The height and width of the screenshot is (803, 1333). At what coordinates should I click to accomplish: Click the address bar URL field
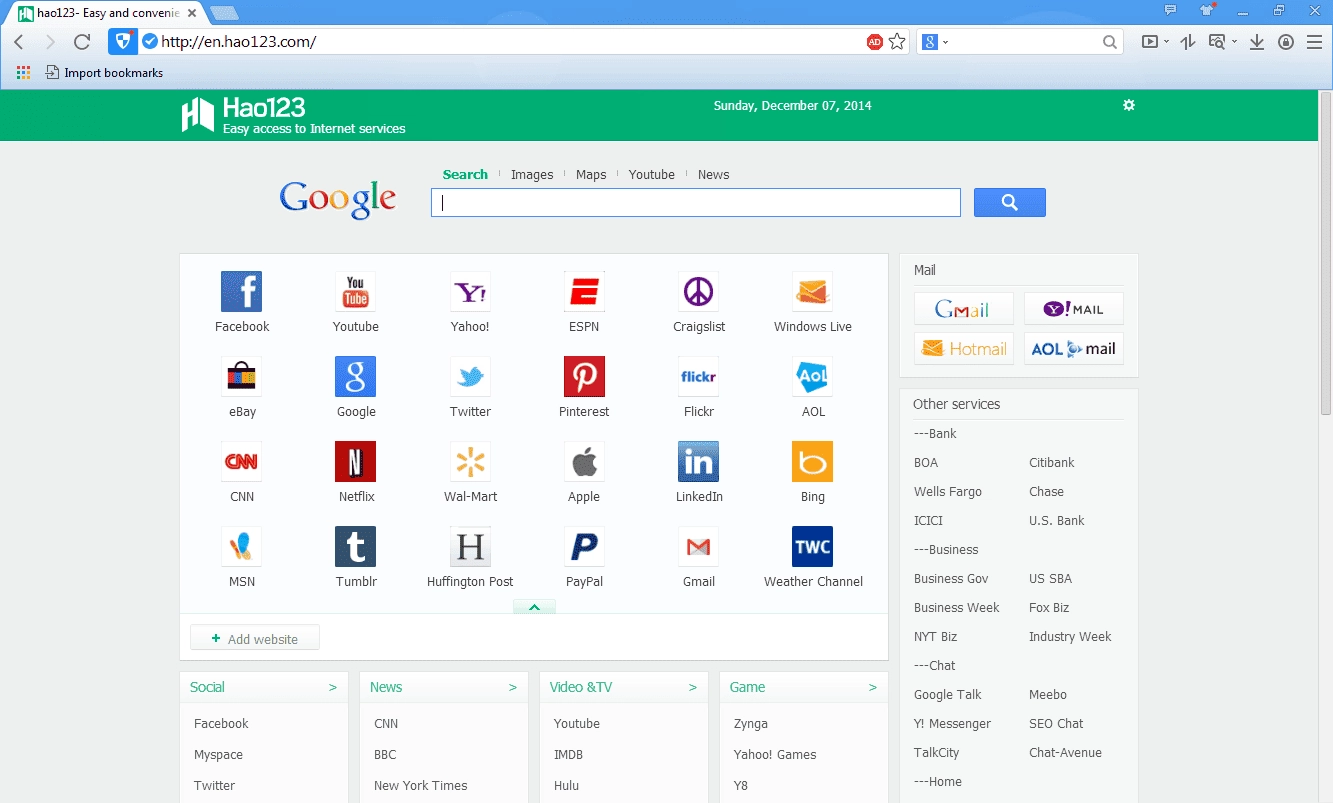tap(510, 42)
